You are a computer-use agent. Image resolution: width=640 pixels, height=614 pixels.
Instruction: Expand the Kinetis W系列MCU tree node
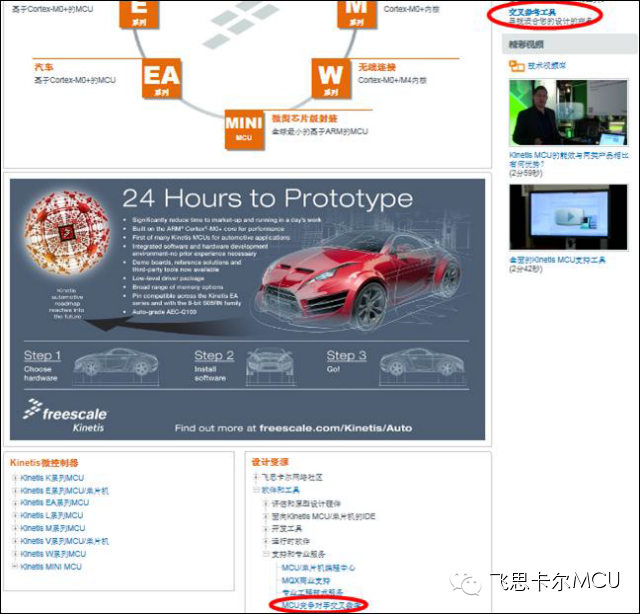pos(15,554)
